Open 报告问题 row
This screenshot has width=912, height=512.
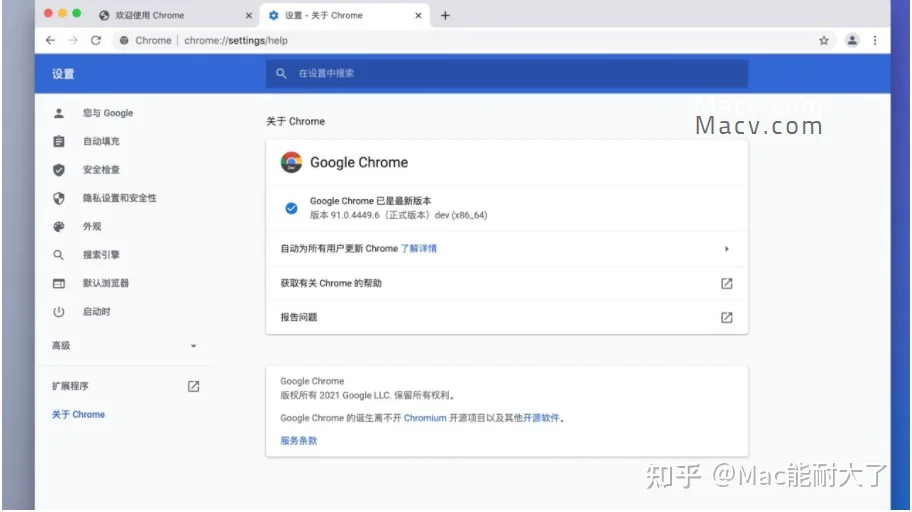(507, 318)
